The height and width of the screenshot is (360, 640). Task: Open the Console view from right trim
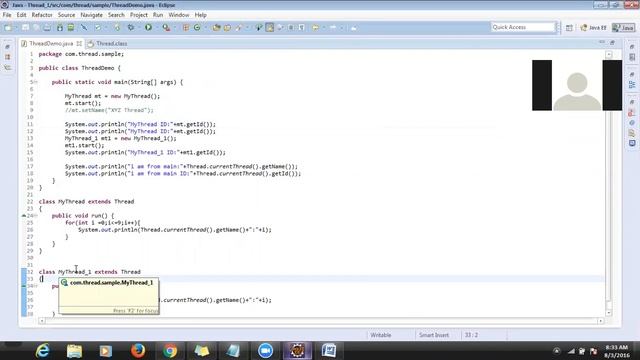click(632, 143)
